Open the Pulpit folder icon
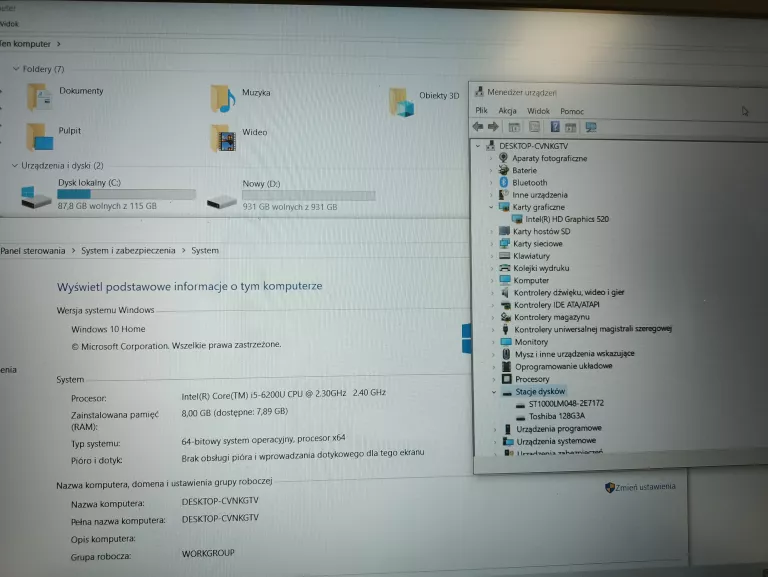This screenshot has height=577, width=768. coord(39,137)
